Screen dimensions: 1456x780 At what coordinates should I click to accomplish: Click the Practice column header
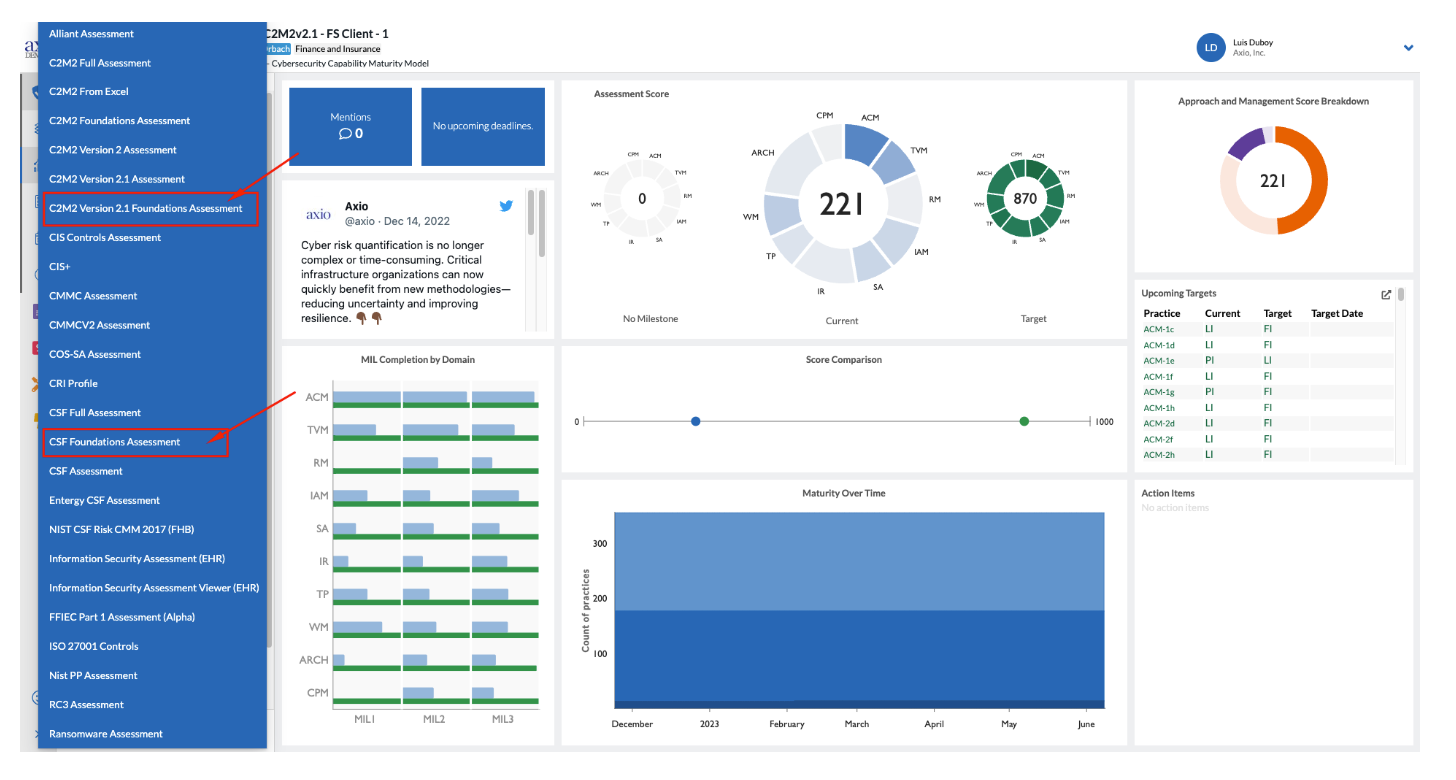[1162, 313]
